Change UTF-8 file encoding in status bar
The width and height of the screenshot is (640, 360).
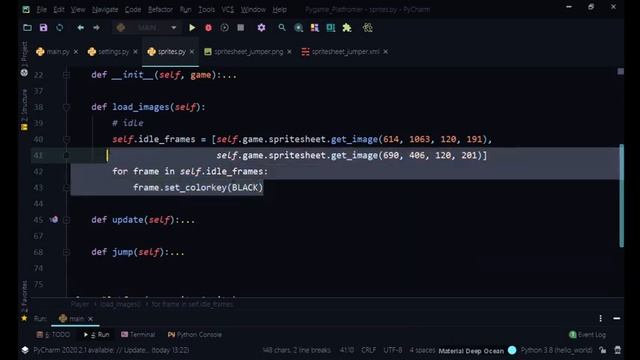pyautogui.click(x=393, y=350)
